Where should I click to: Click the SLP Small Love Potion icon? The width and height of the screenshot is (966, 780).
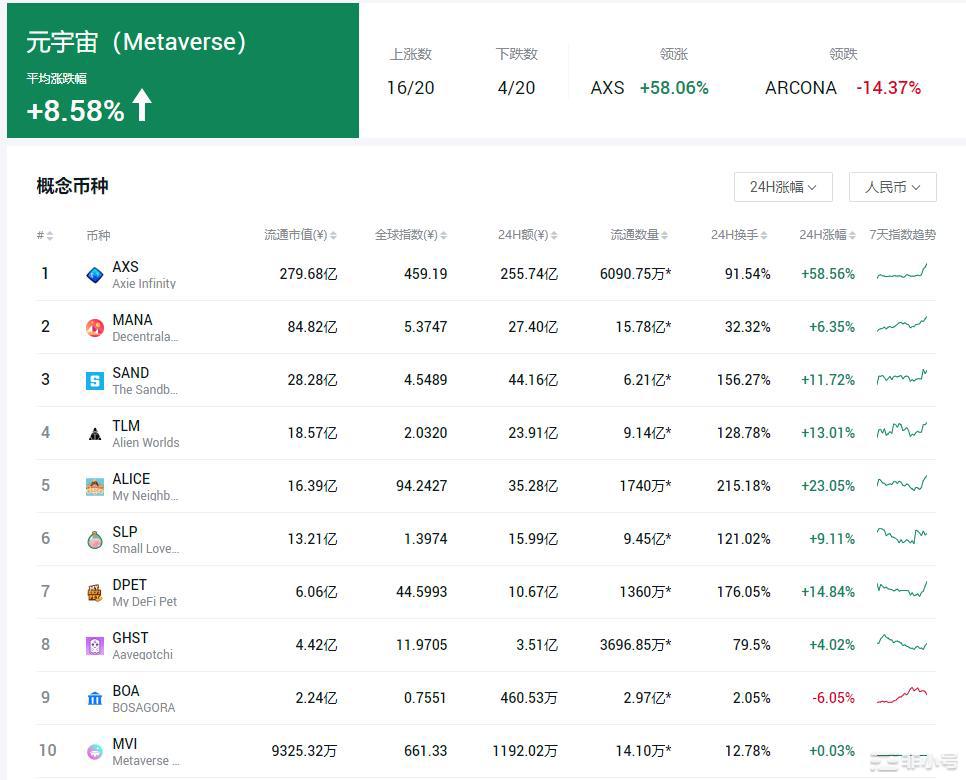point(95,540)
